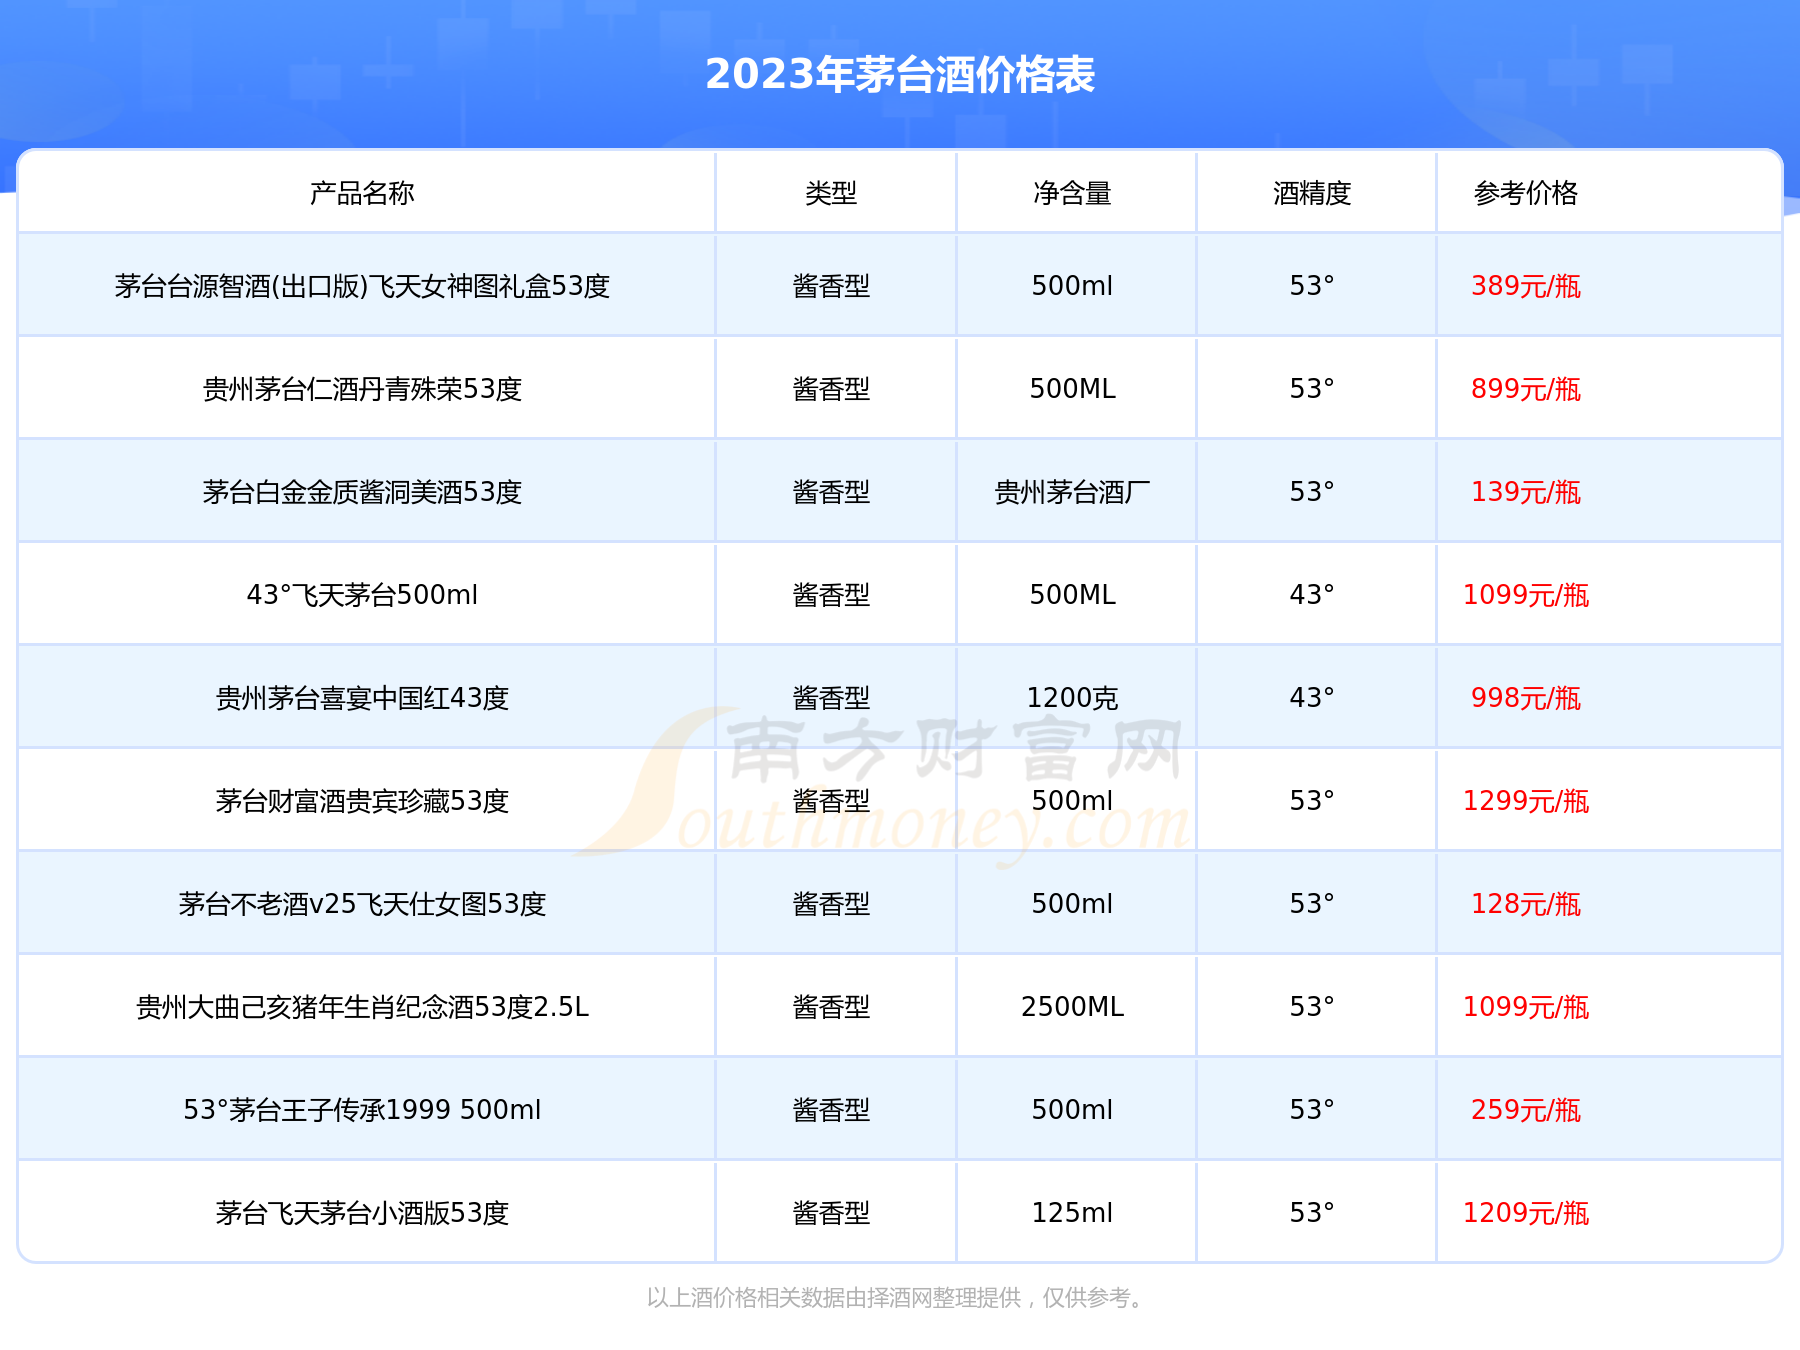Select 茅台飞天茅台小酒版53度 product name
This screenshot has height=1350, width=1800.
coord(362,1214)
